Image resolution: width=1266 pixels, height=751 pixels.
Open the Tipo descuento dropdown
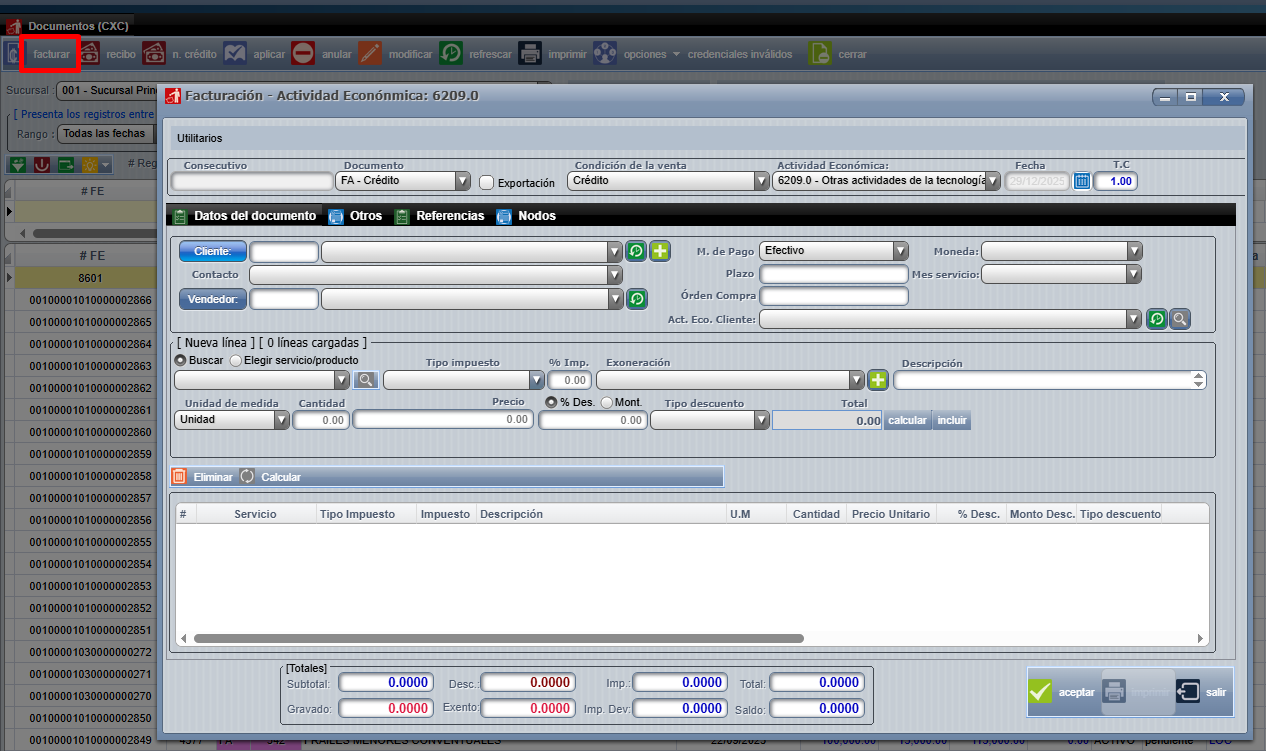point(761,419)
